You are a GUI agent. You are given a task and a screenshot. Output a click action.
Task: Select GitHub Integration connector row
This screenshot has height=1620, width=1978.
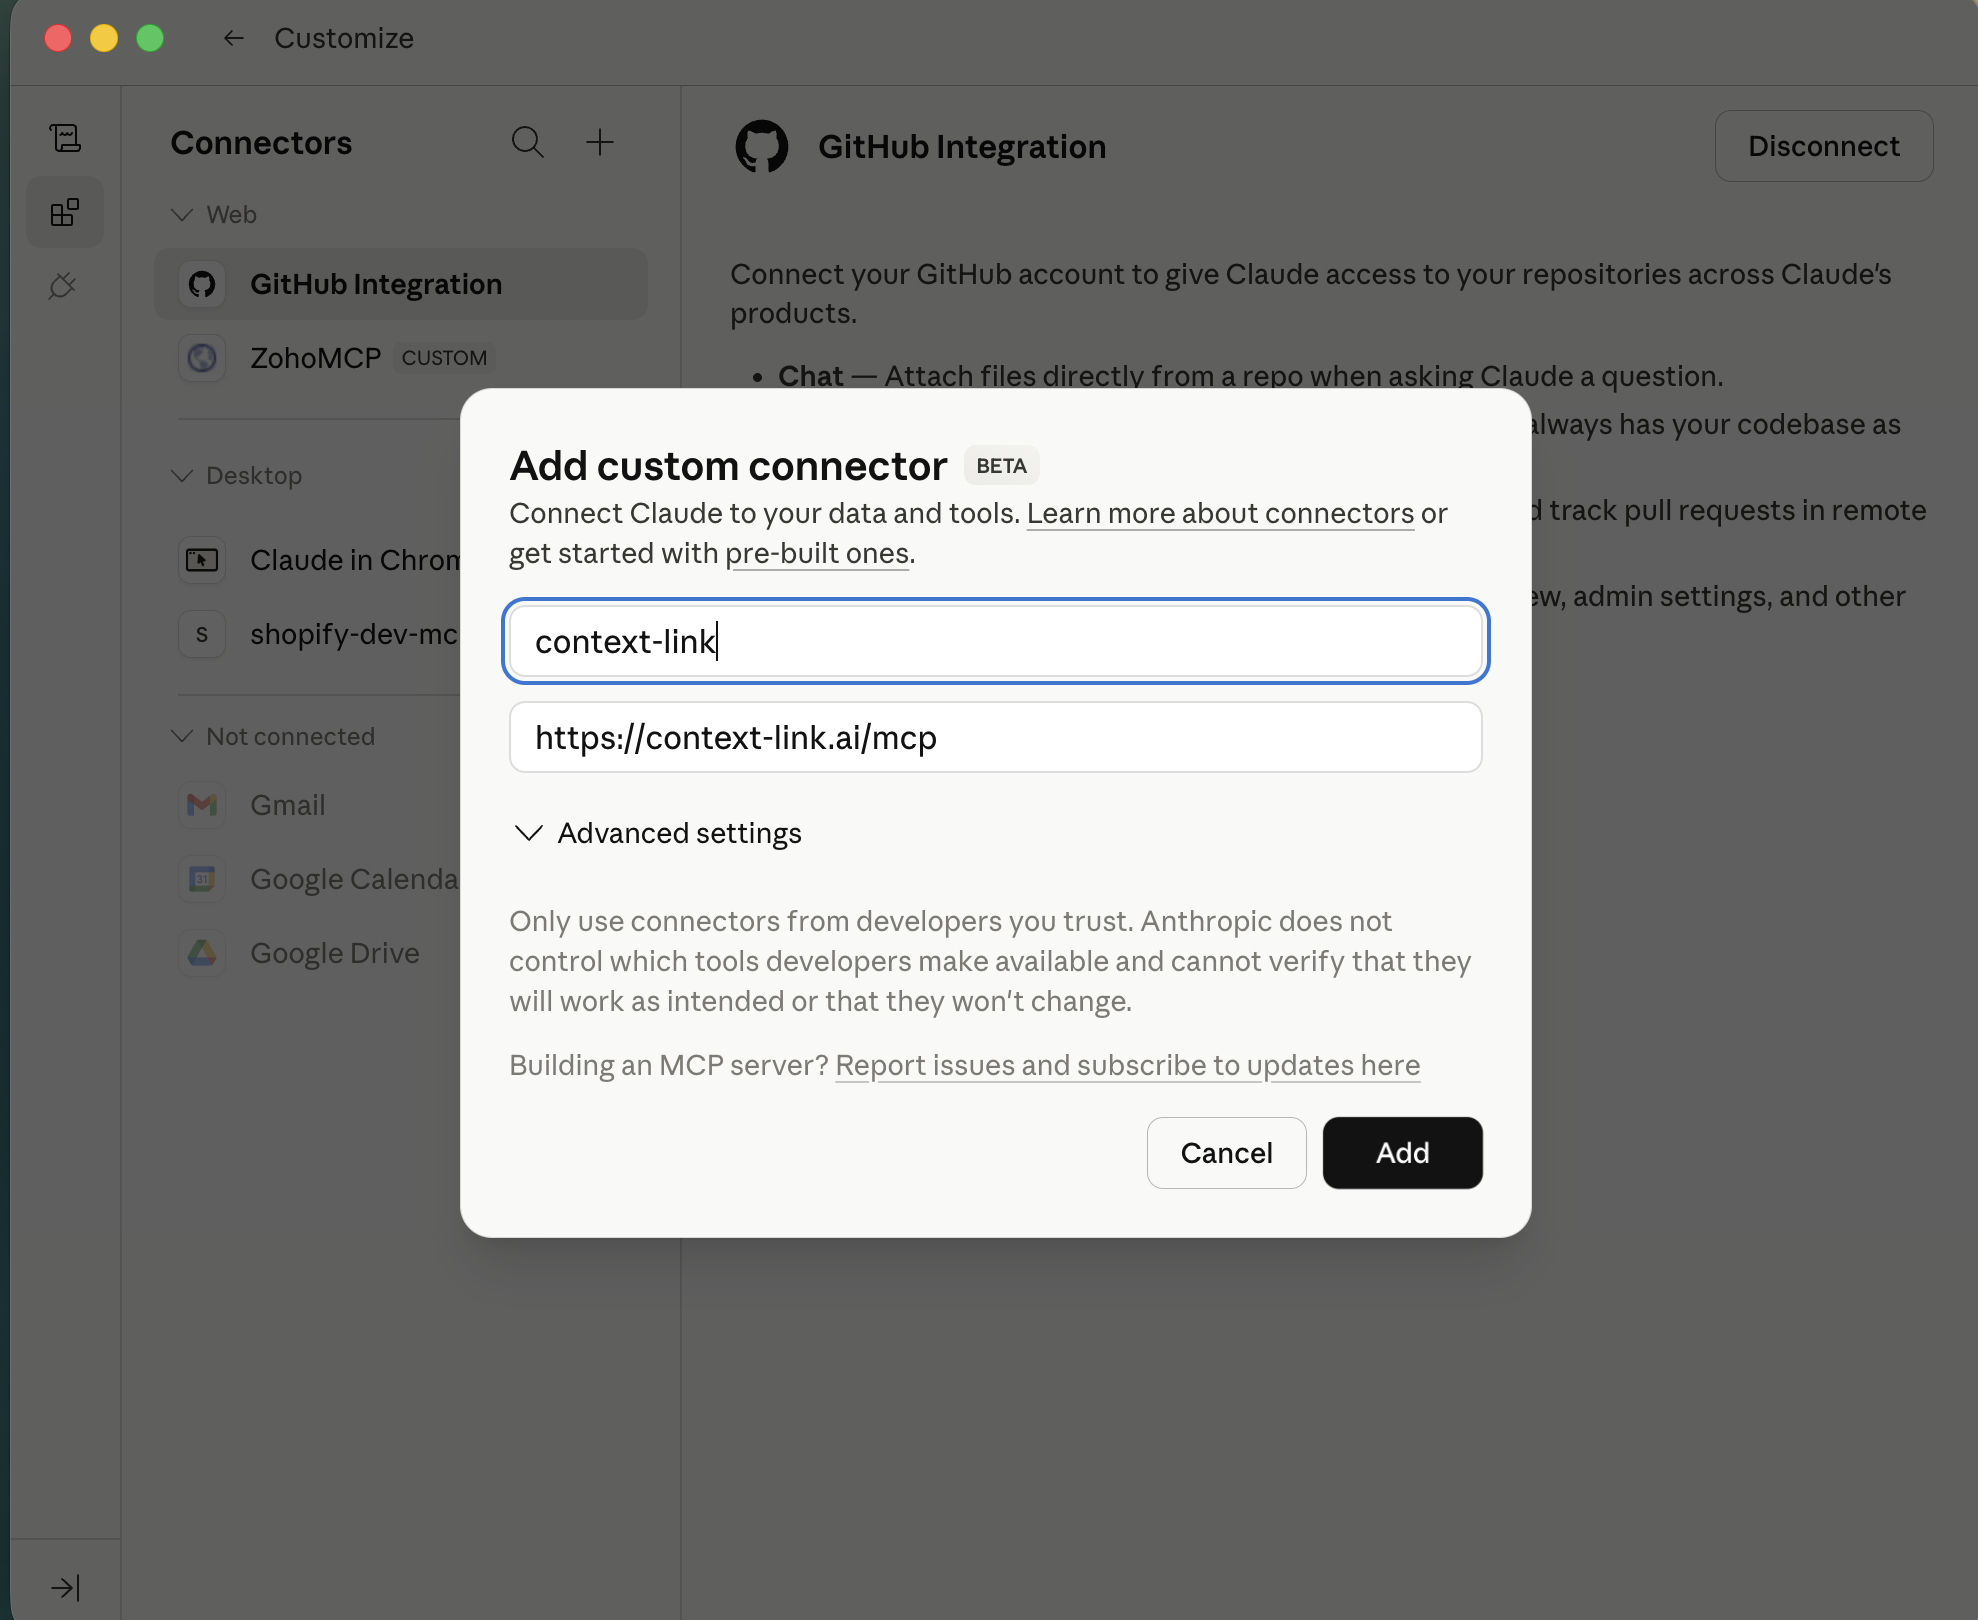(x=401, y=284)
